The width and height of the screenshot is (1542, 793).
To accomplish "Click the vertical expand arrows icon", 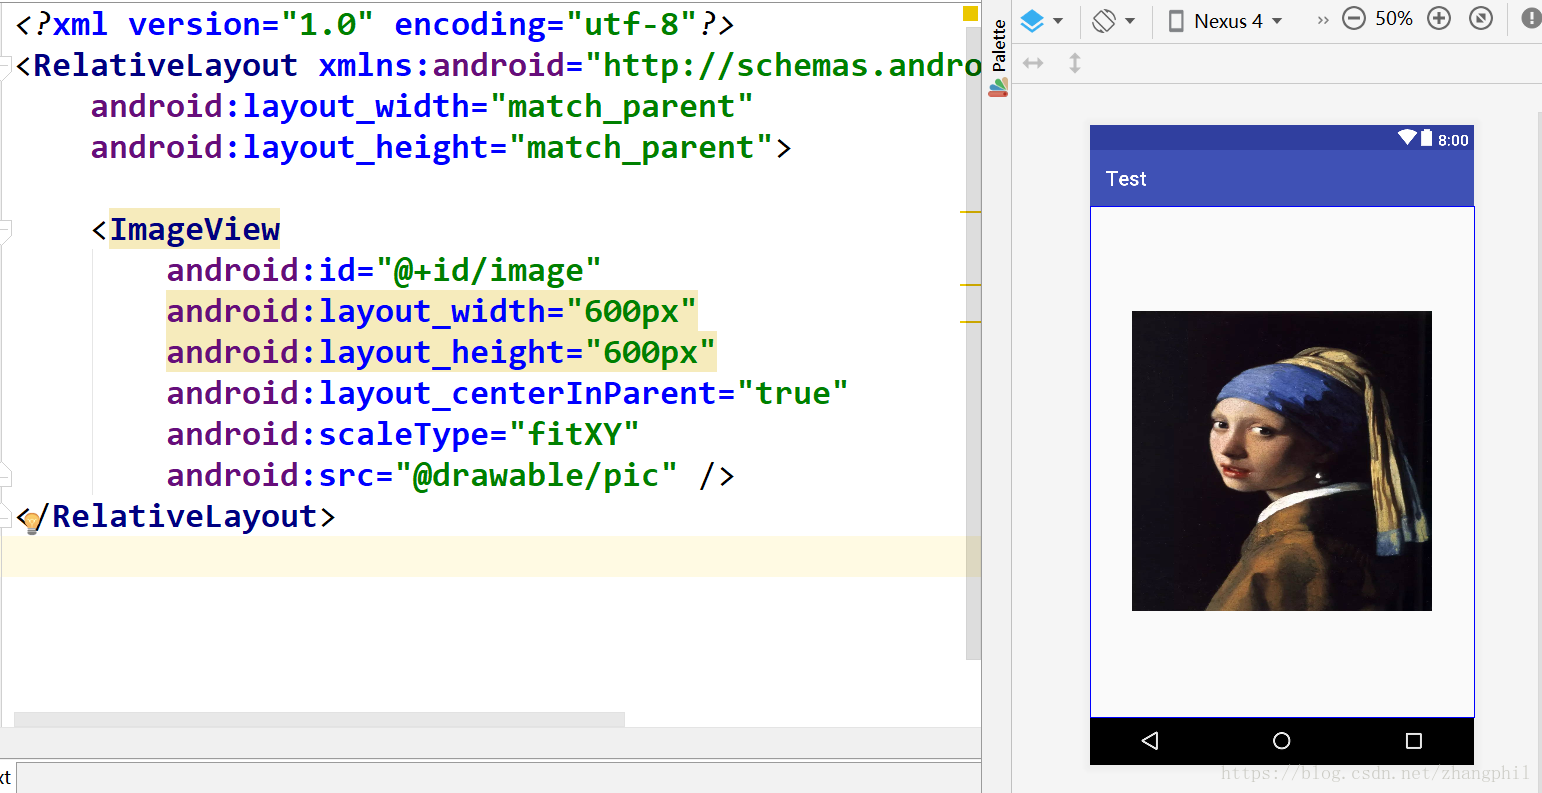I will click(1075, 63).
